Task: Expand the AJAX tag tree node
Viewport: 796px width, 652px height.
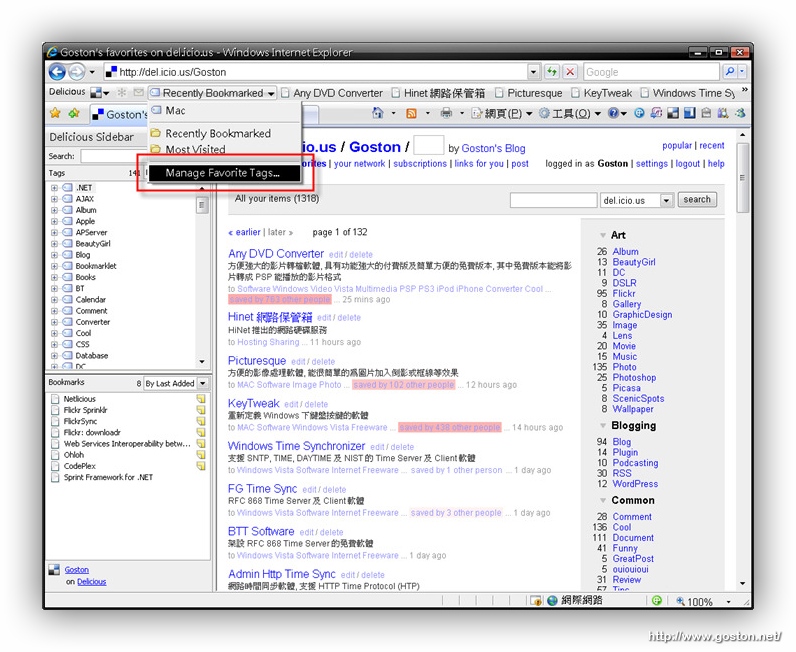Action: pyautogui.click(x=54, y=199)
